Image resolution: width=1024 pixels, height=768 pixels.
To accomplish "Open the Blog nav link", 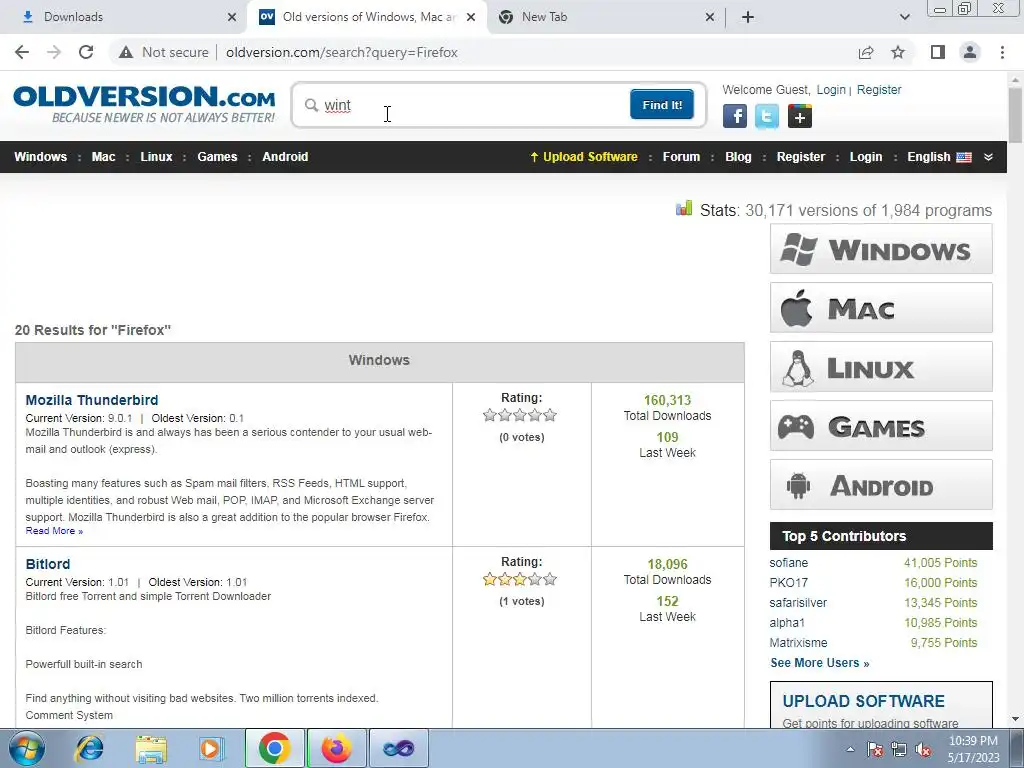I will [738, 157].
